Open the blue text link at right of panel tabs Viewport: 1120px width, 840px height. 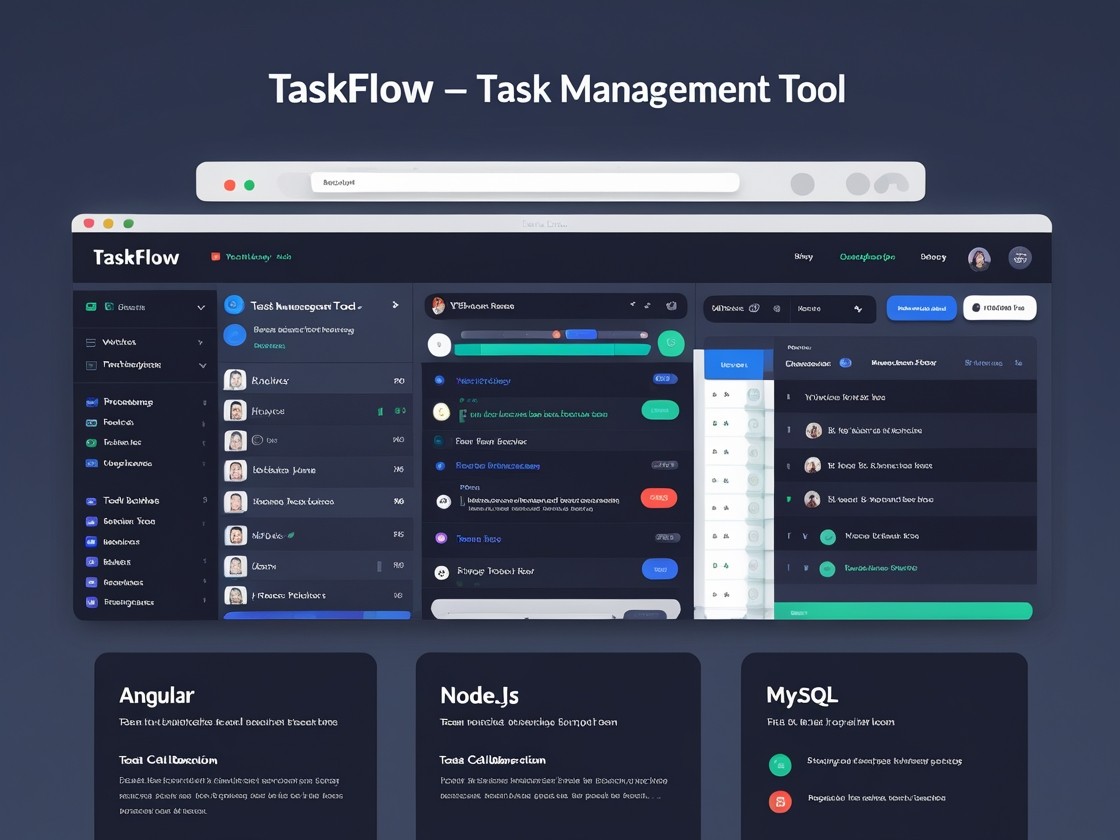coord(984,363)
